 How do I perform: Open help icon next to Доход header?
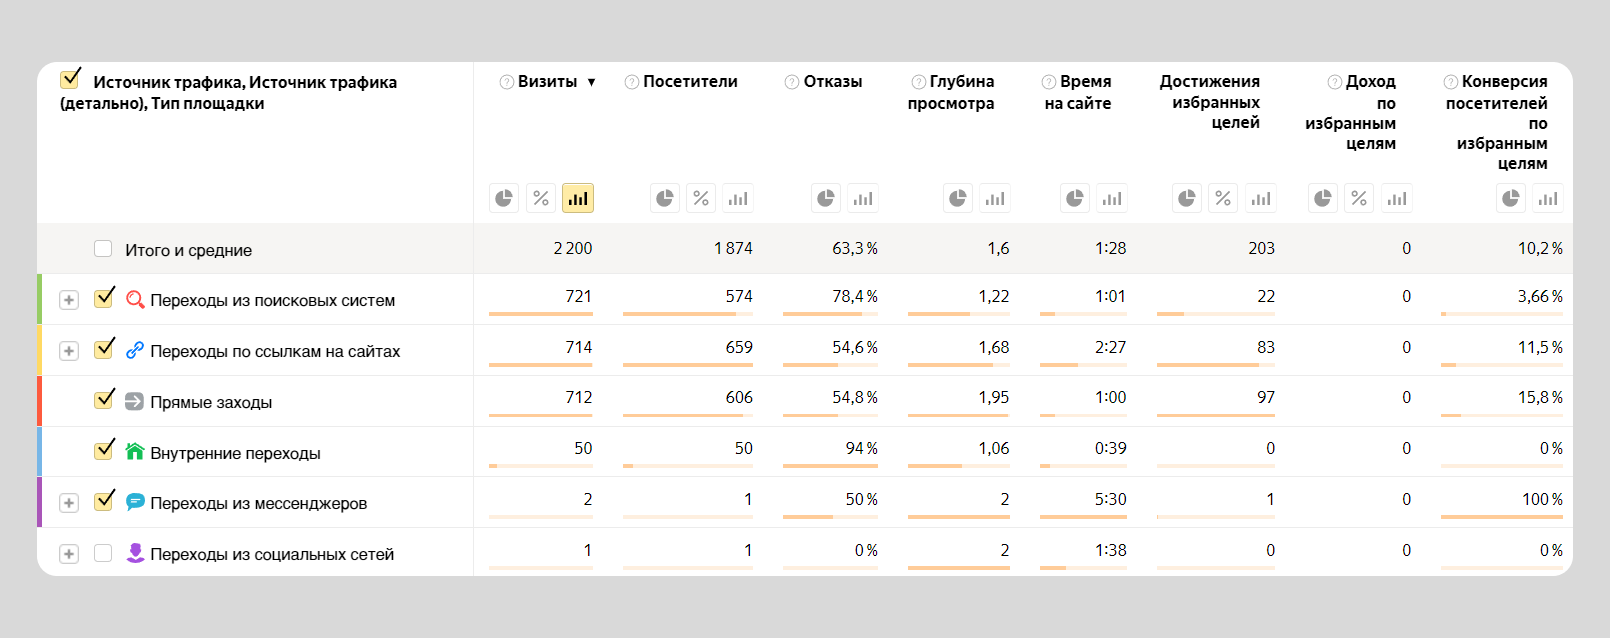1335,82
